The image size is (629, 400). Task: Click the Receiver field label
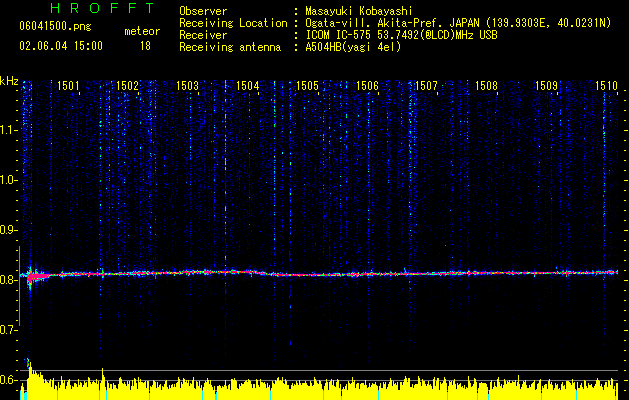coord(203,35)
